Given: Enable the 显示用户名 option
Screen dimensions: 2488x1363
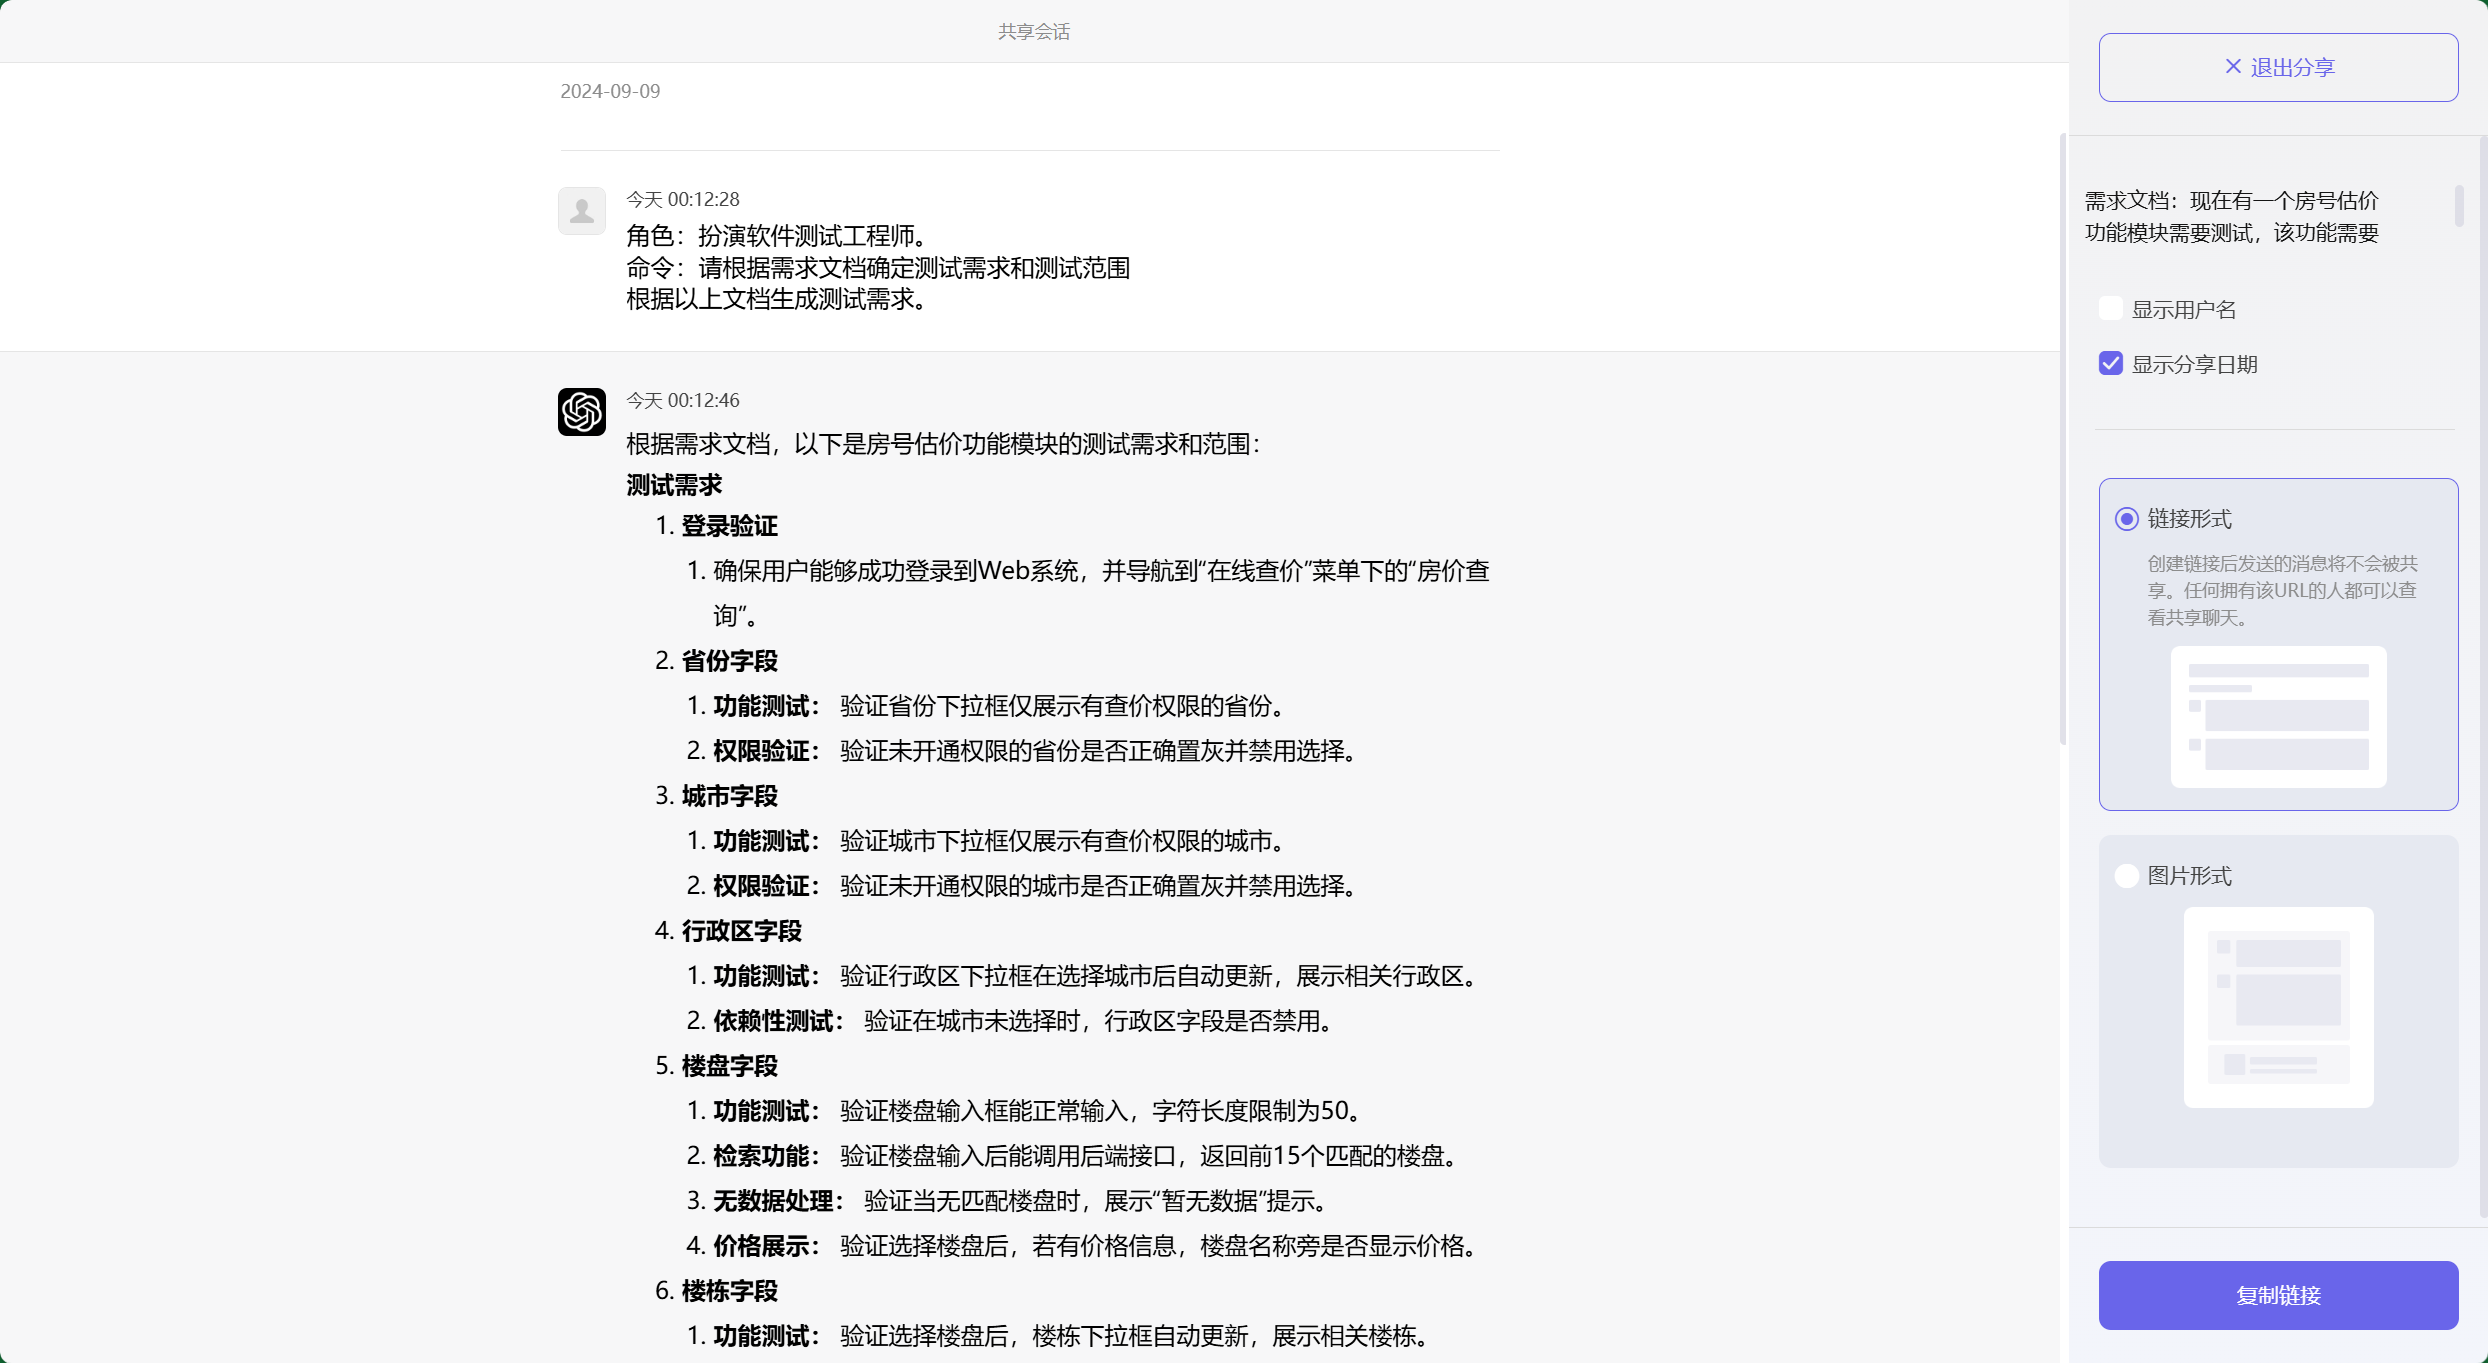Looking at the screenshot, I should coord(2110,308).
